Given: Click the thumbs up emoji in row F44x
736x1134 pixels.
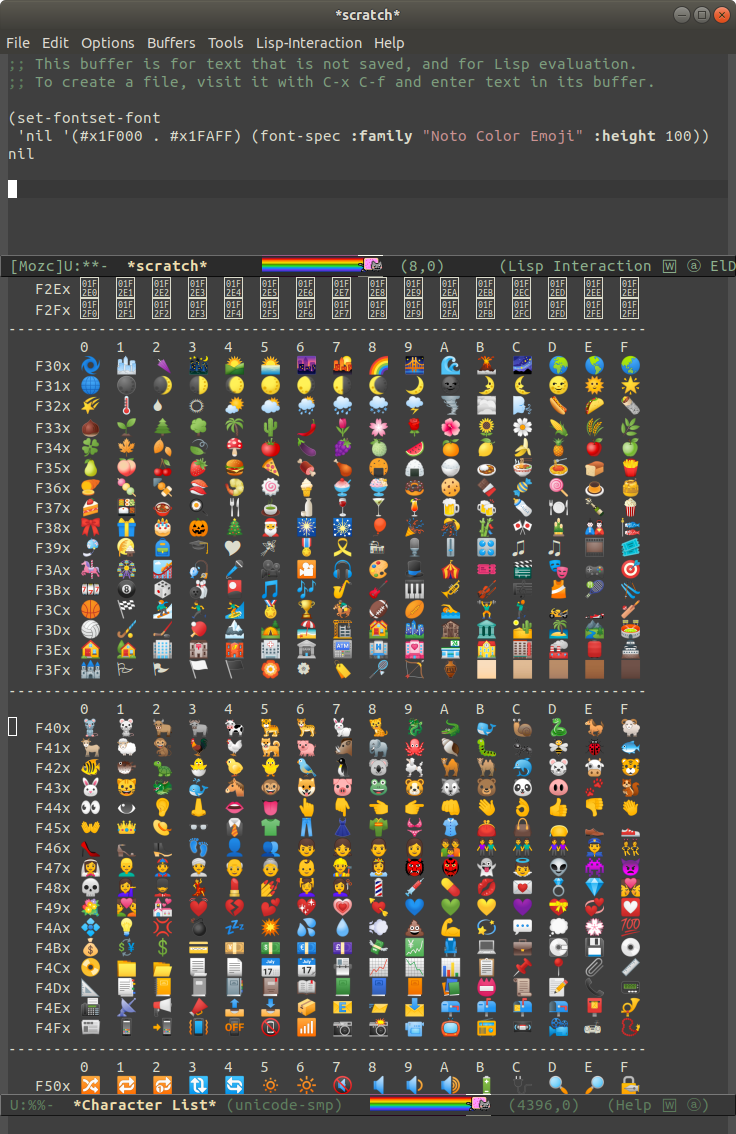Looking at the screenshot, I should pos(558,808).
